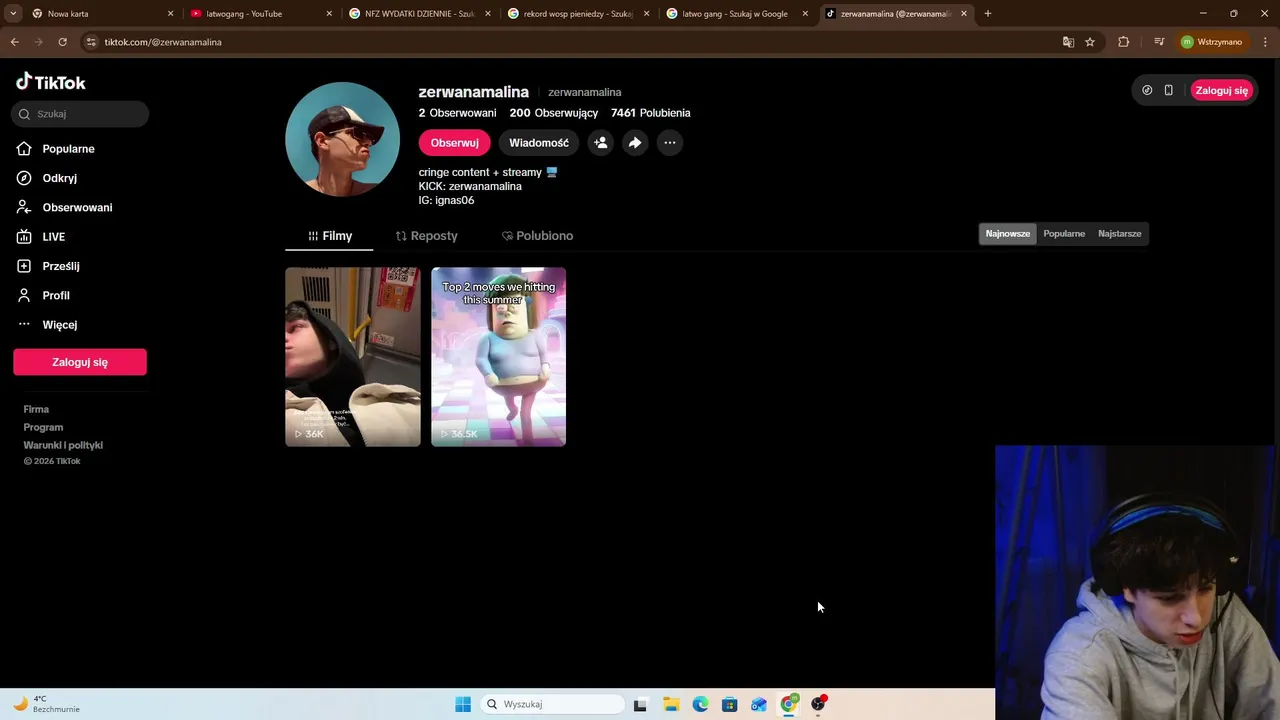The height and width of the screenshot is (720, 1280).
Task: Expand Warunki i polityki footer section
Action: (63, 445)
